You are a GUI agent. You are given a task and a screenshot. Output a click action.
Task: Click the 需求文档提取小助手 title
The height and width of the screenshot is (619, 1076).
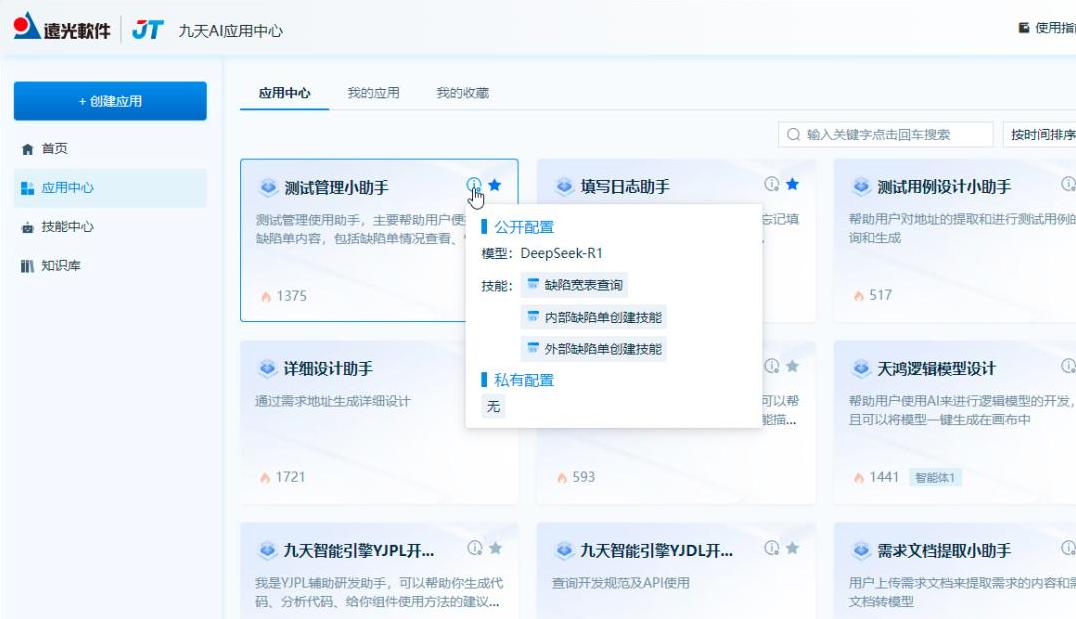click(x=944, y=550)
